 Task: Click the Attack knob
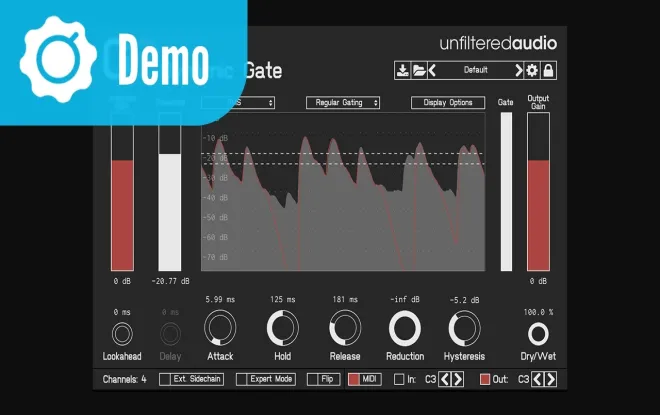pyautogui.click(x=220, y=328)
